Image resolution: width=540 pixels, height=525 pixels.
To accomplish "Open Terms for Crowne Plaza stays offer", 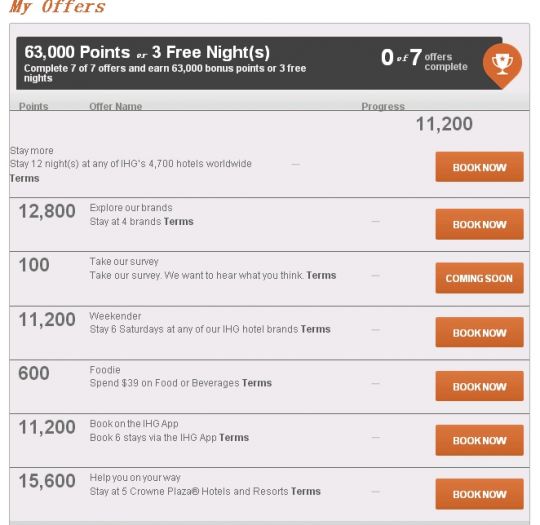I will tap(306, 491).
